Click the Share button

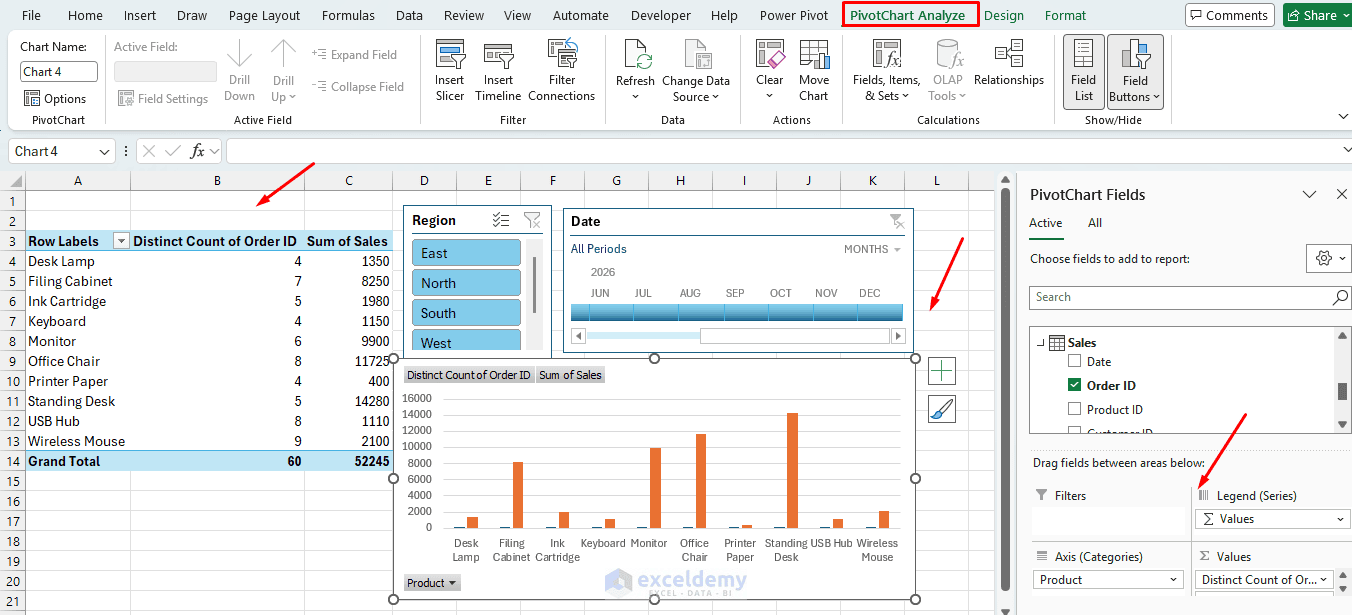point(1316,15)
